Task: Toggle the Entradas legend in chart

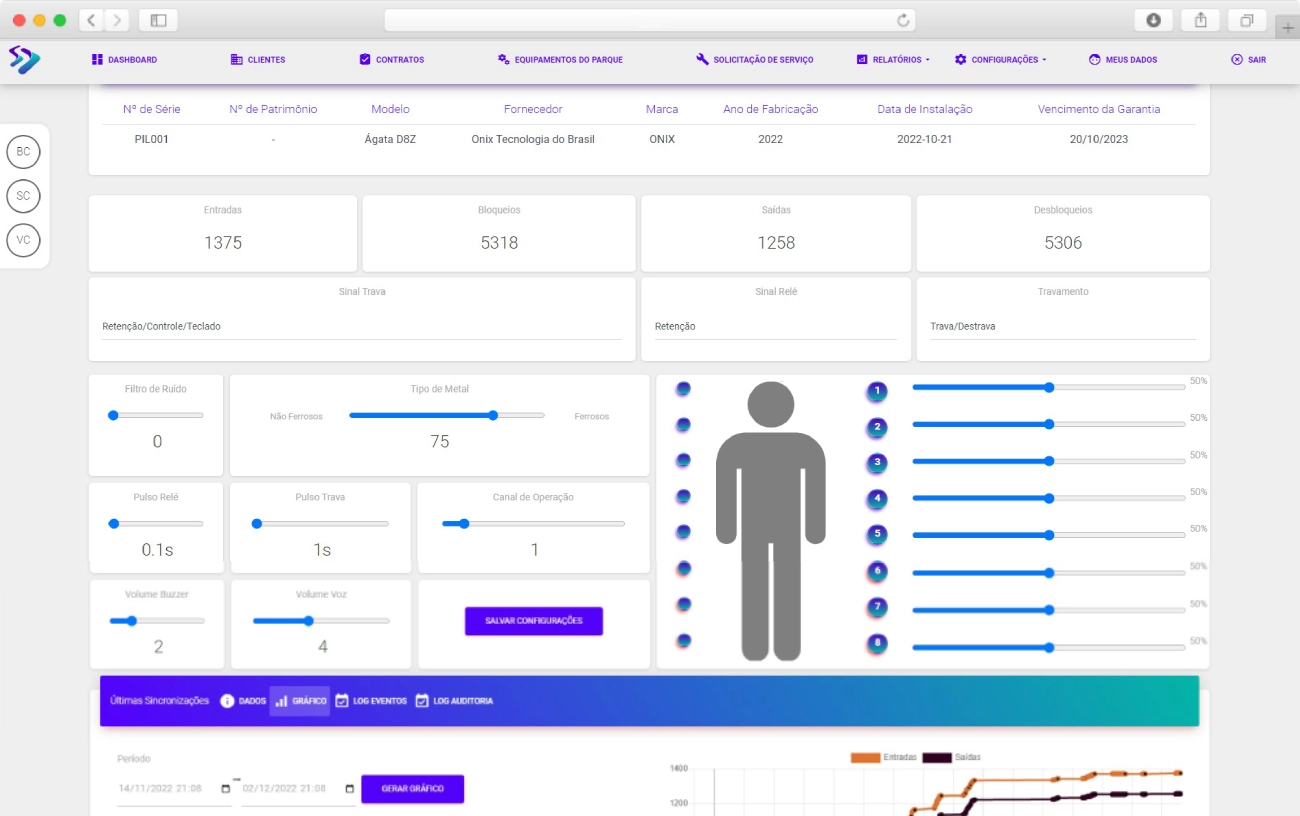Action: [x=883, y=758]
